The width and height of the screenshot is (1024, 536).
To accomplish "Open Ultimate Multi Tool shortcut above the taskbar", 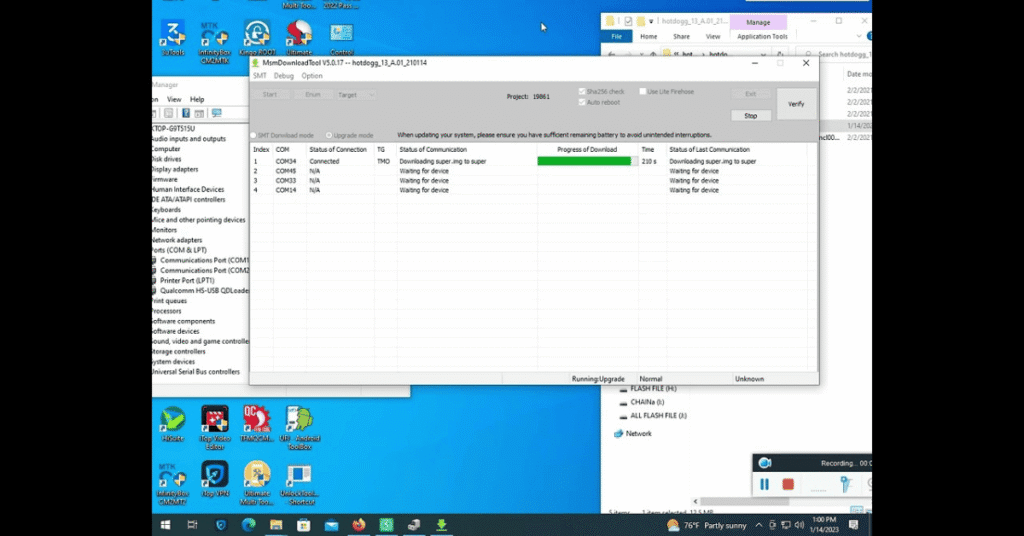I will pos(257,483).
